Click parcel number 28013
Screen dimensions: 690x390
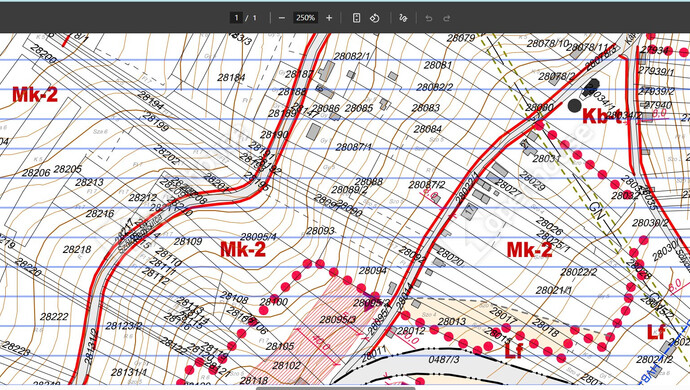(452, 322)
